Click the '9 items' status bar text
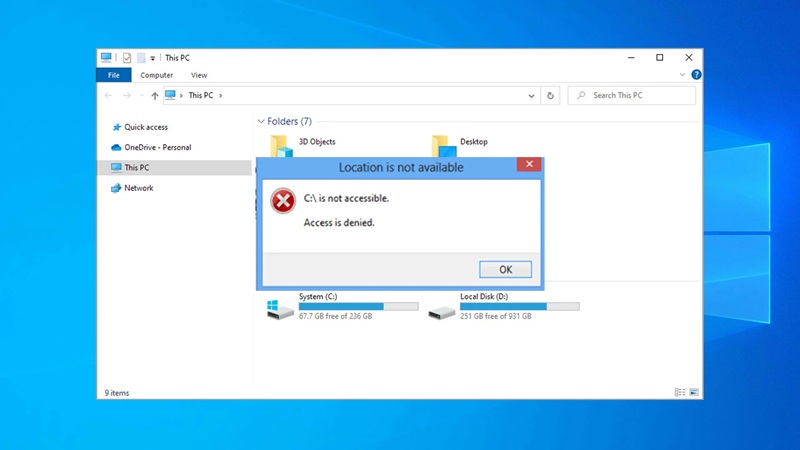 117,393
